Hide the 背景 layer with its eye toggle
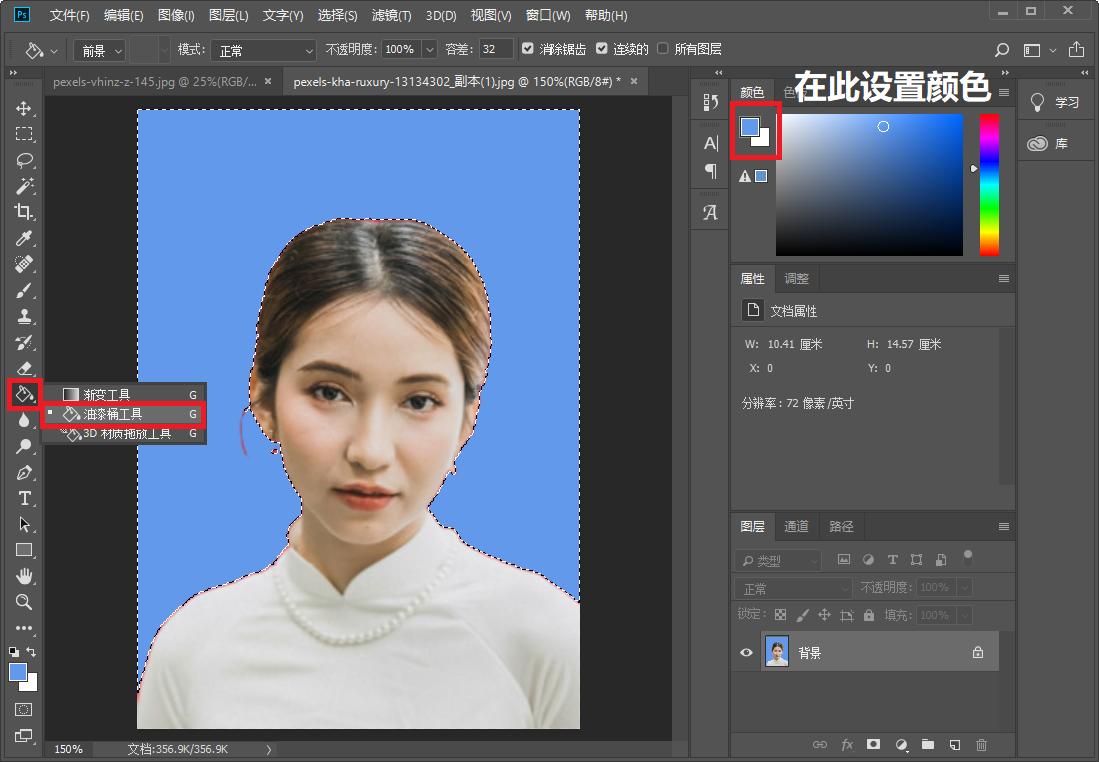 (x=745, y=652)
